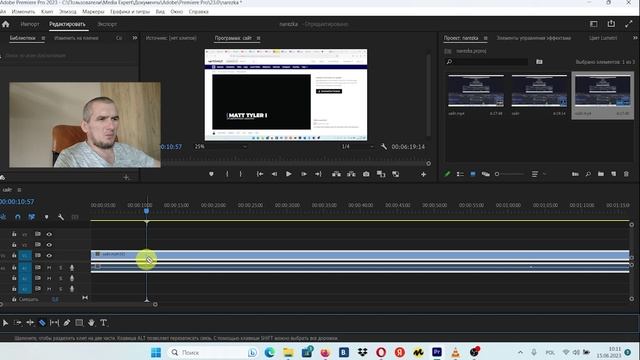Image resolution: width=640 pixels, height=360 pixels.
Task: Select the Track Select Forward tool
Action: pyautogui.click(x=18, y=323)
